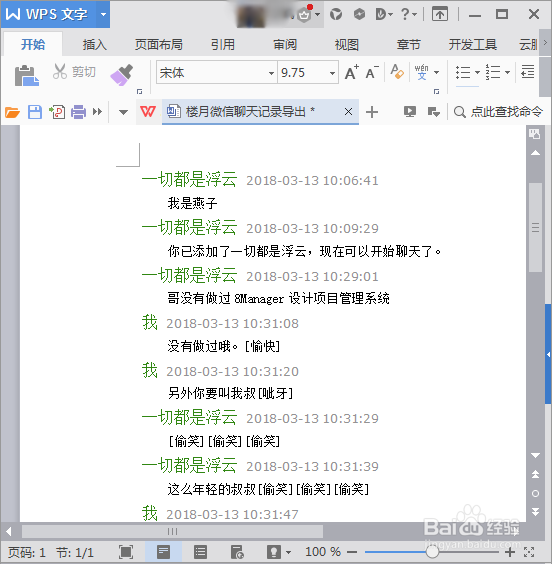Open the WPS home W tab

click(148, 112)
